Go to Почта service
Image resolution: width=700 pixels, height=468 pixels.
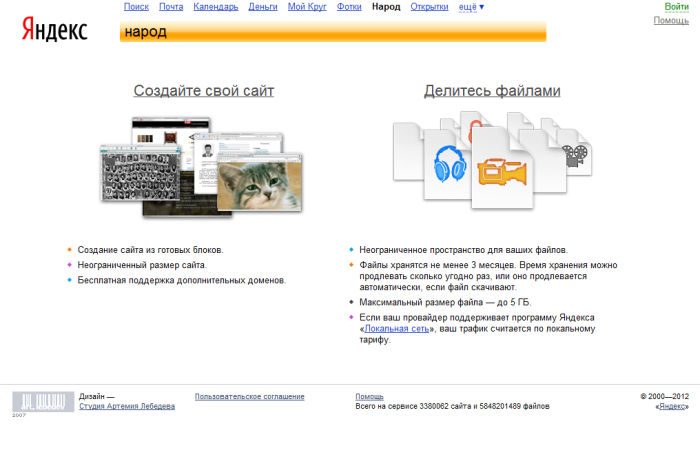pos(171,7)
